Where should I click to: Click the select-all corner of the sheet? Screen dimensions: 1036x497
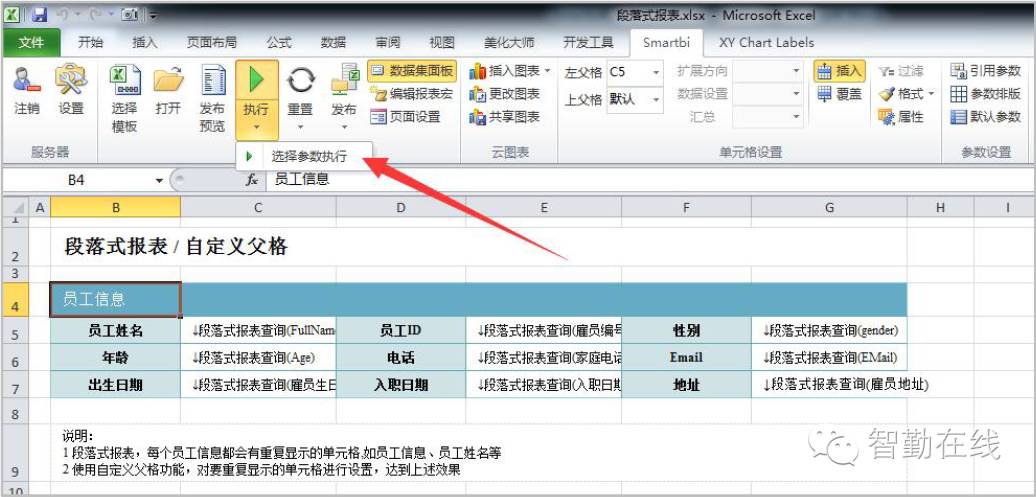coord(16,208)
